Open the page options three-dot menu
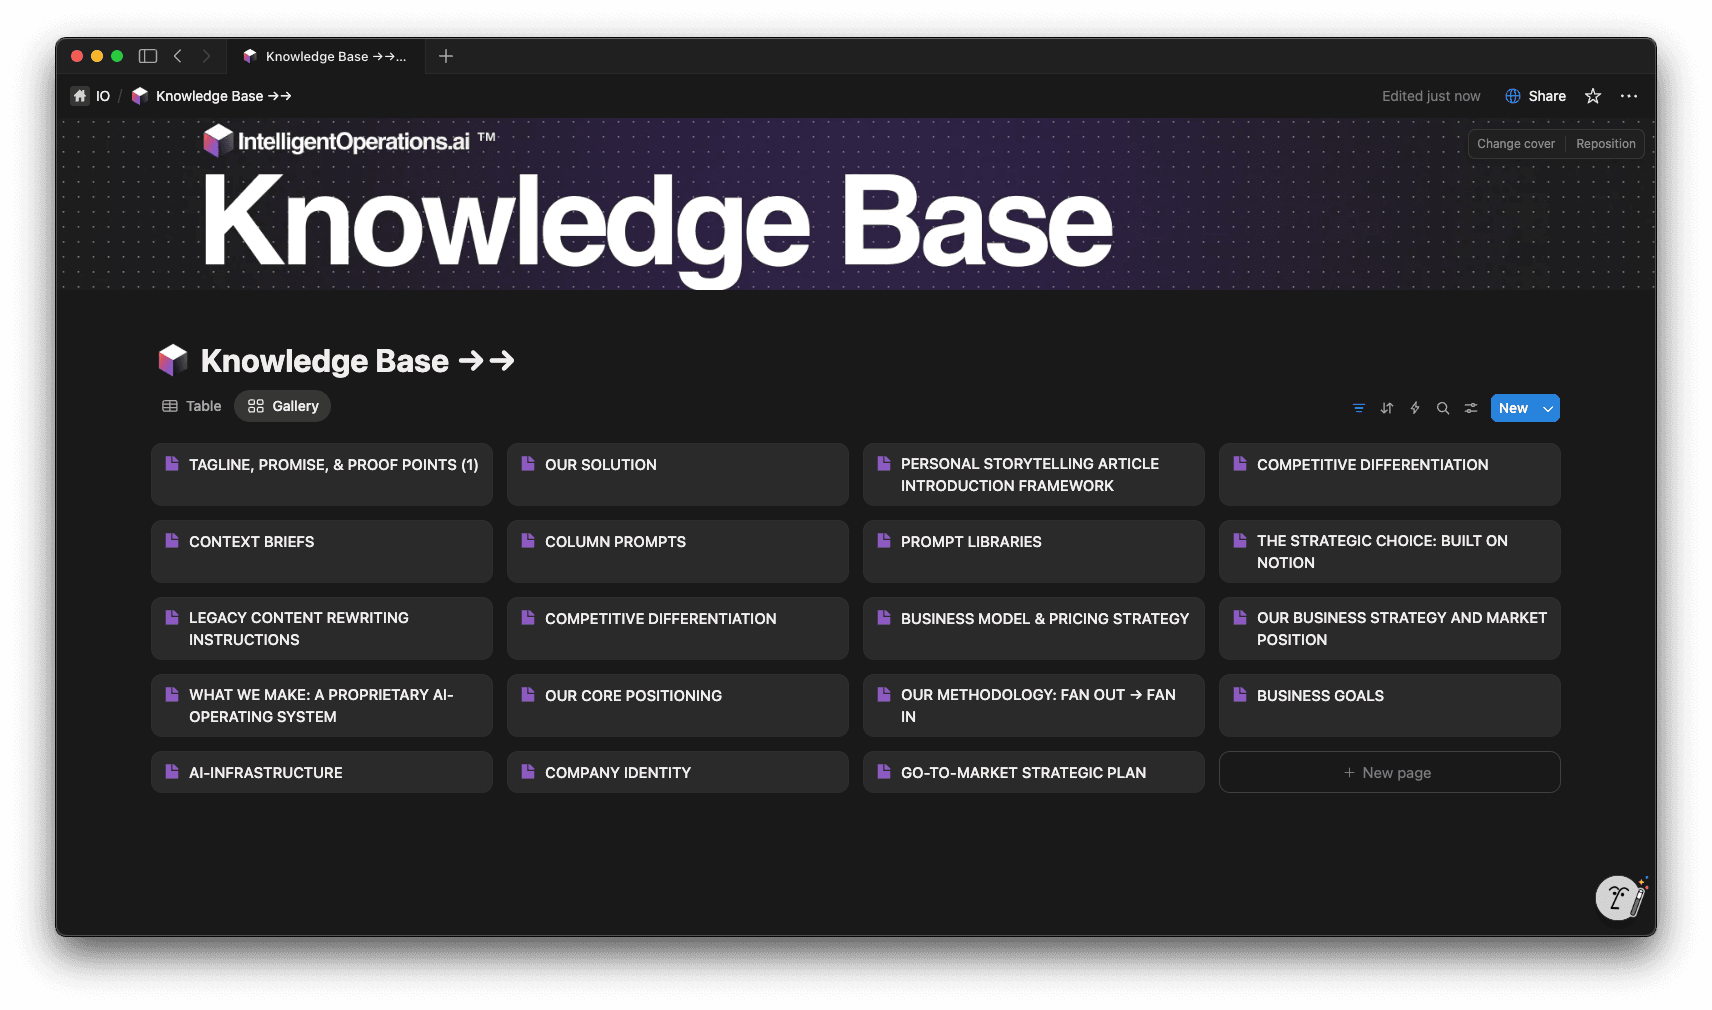The image size is (1712, 1010). pyautogui.click(x=1628, y=96)
